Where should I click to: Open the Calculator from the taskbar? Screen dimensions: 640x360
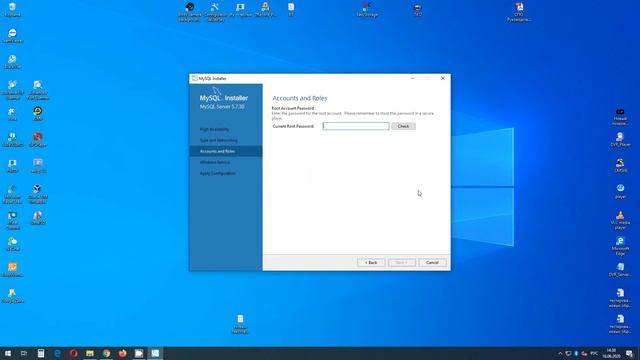41,353
